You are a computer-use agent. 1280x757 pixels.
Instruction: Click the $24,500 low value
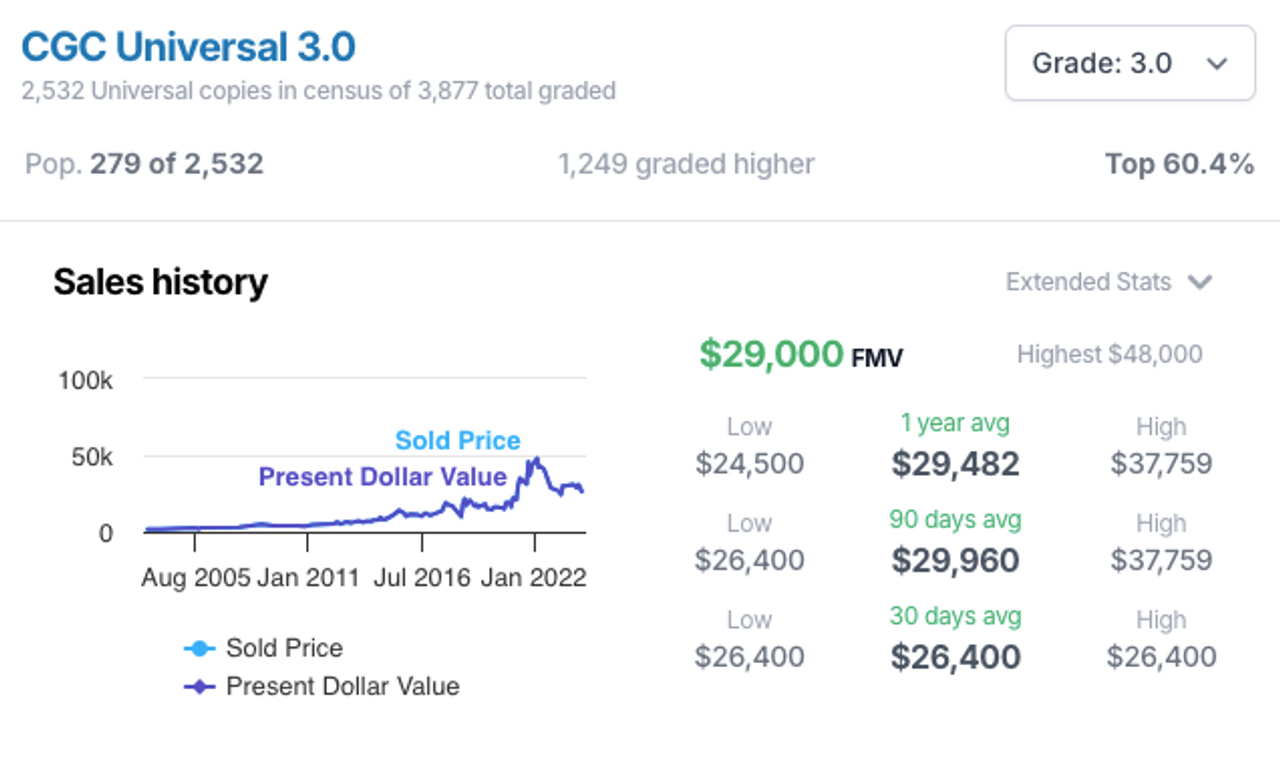click(749, 463)
